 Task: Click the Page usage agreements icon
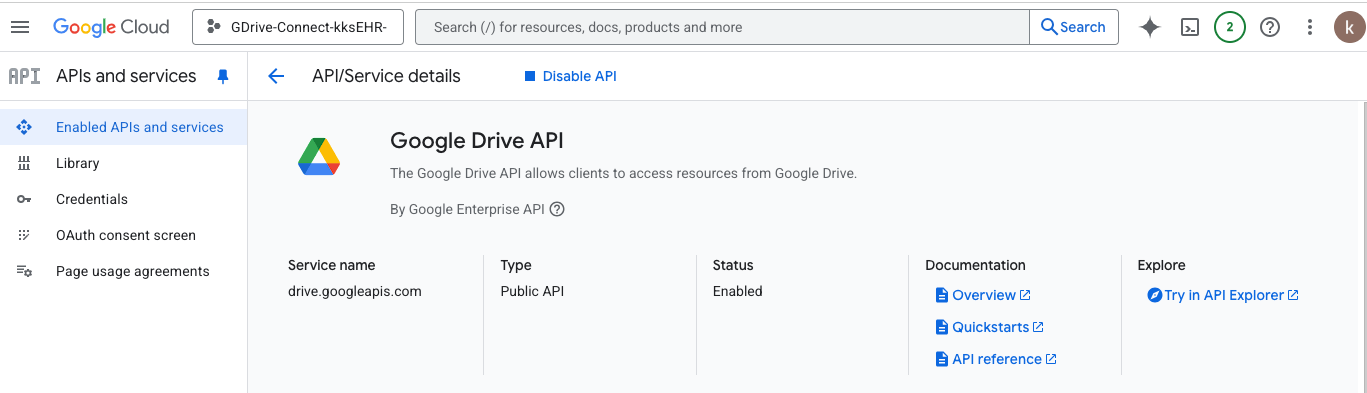coord(24,271)
